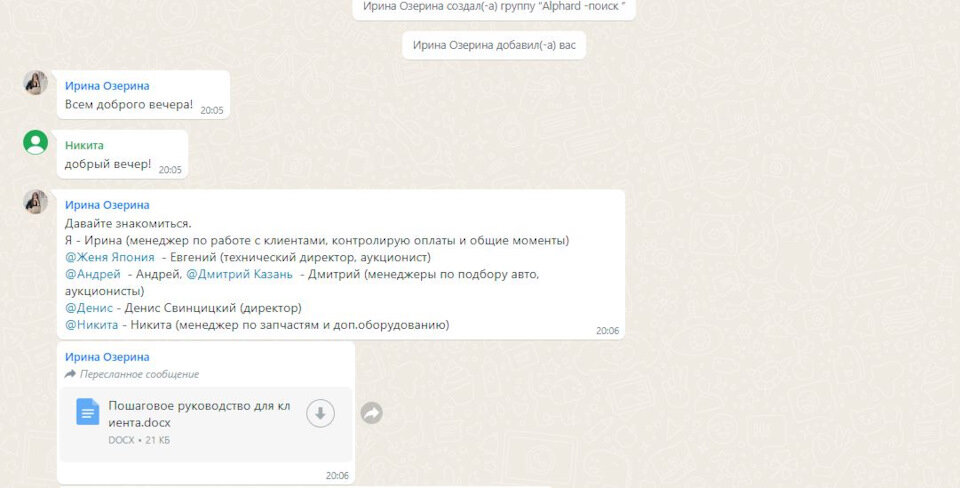Click the Ирина Озерина name above Давайте знакомиться
Image resolution: width=960 pixels, height=488 pixels.
pyautogui.click(x=107, y=205)
